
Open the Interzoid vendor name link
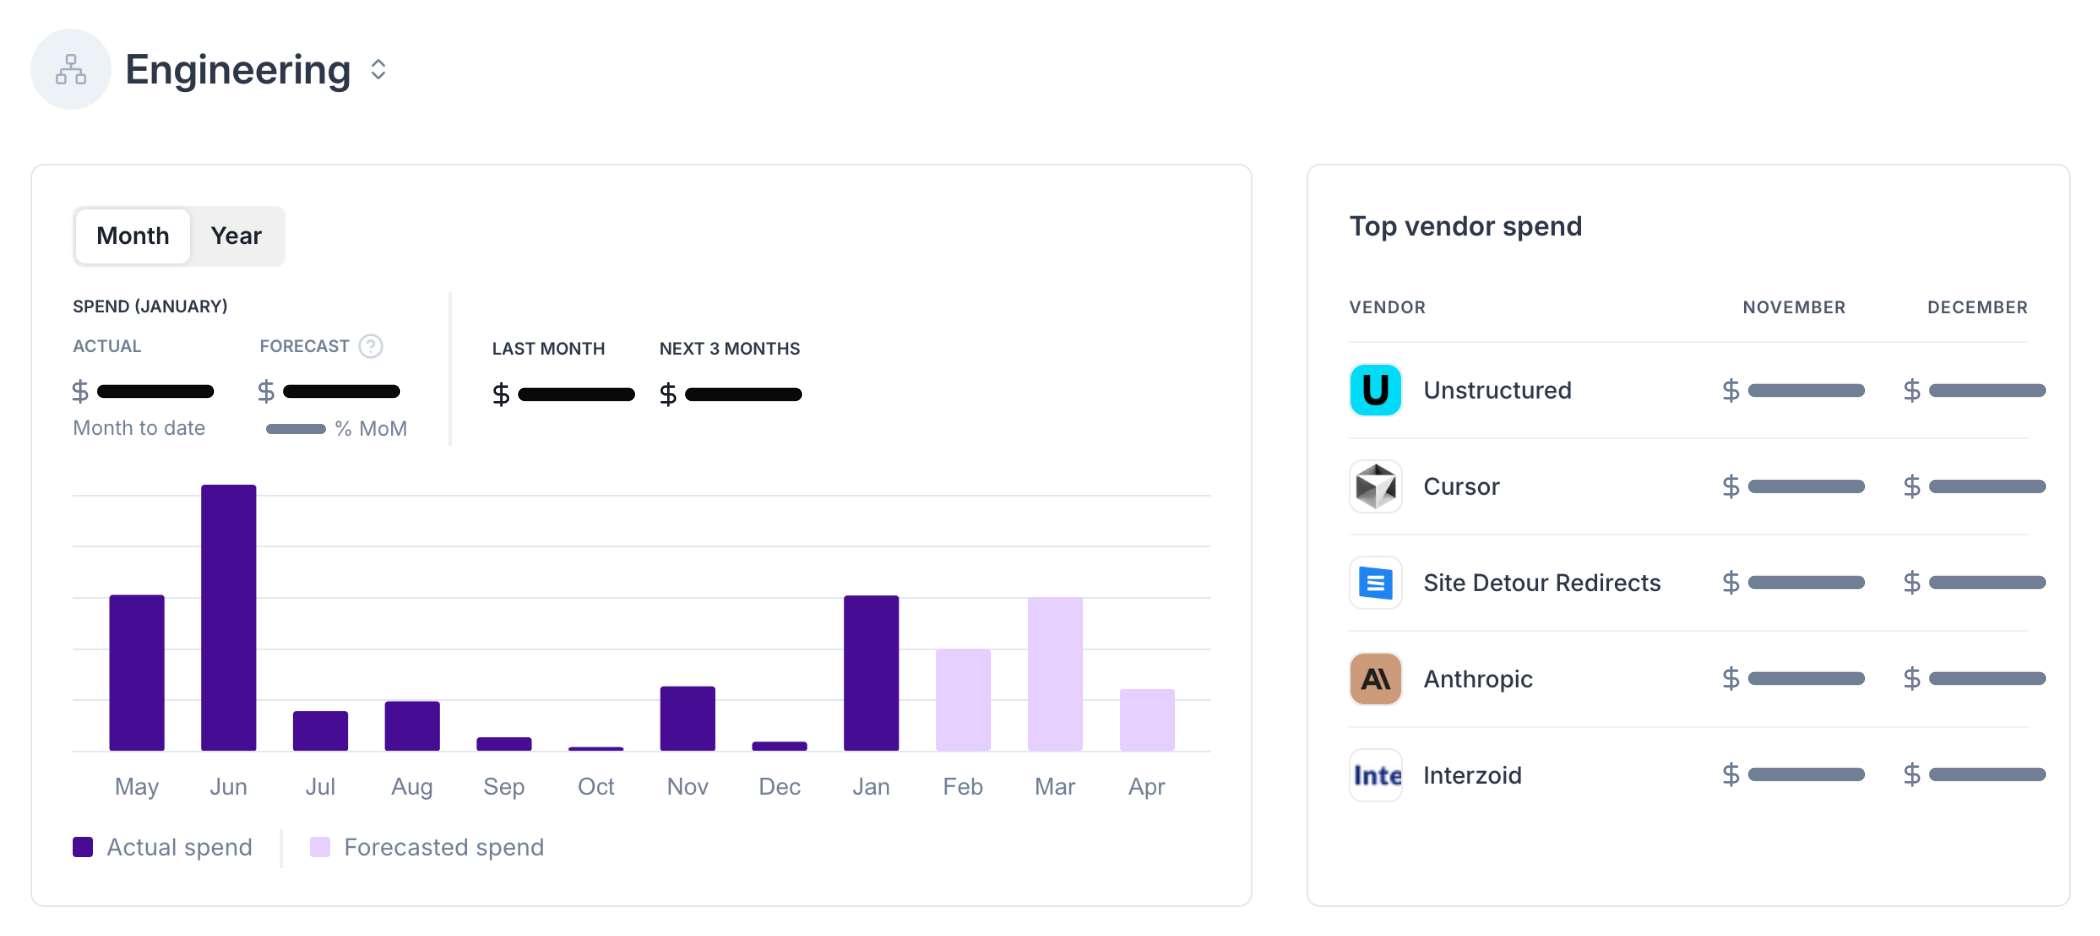pyautogui.click(x=1472, y=775)
